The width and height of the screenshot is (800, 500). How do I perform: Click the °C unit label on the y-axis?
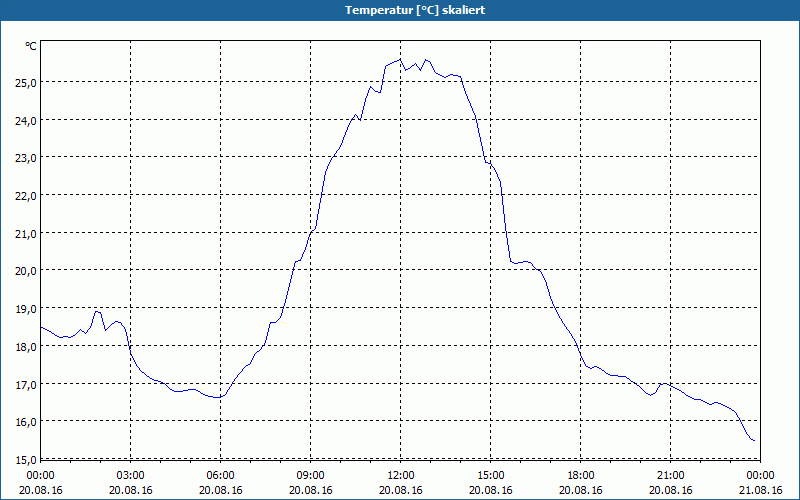tap(30, 46)
